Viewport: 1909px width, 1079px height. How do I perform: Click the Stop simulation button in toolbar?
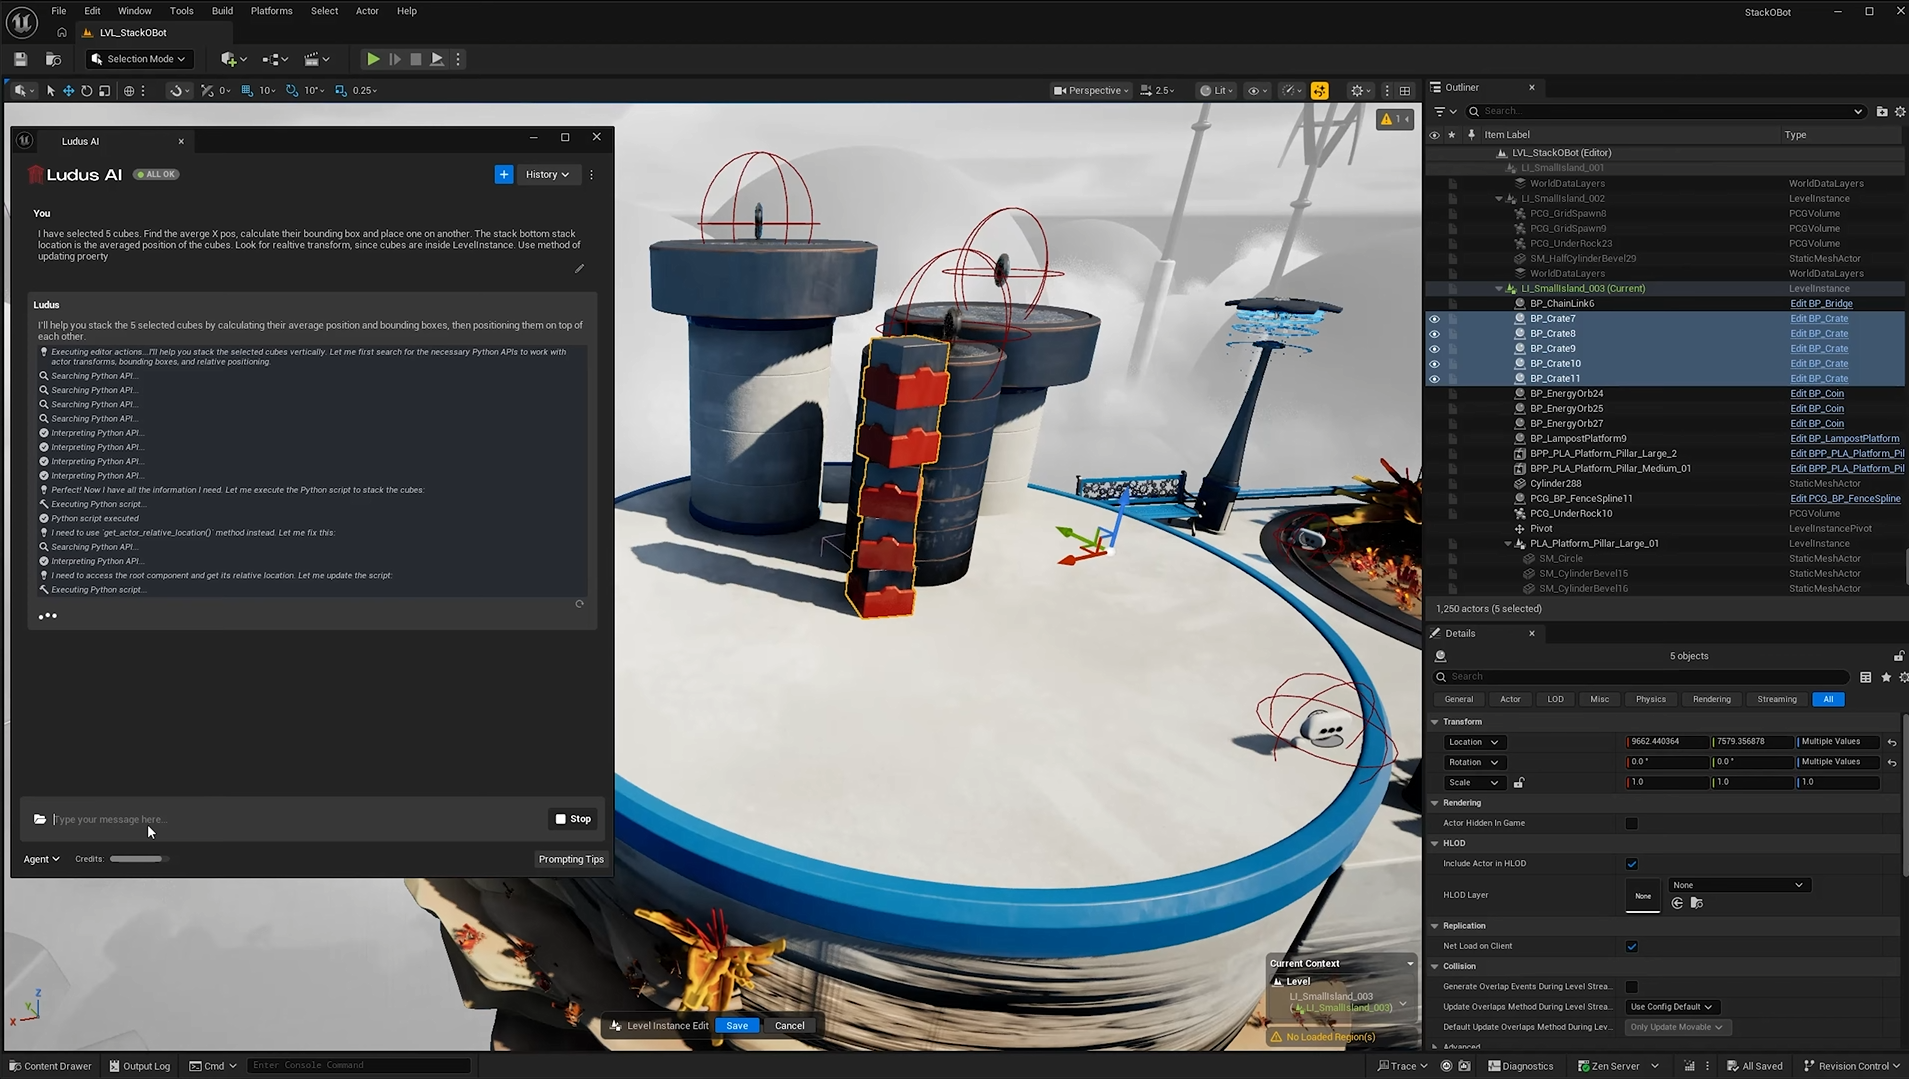pyautogui.click(x=416, y=59)
